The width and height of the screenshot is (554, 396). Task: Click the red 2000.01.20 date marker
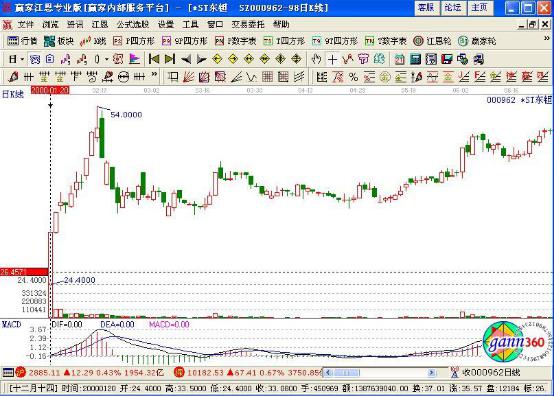50,90
